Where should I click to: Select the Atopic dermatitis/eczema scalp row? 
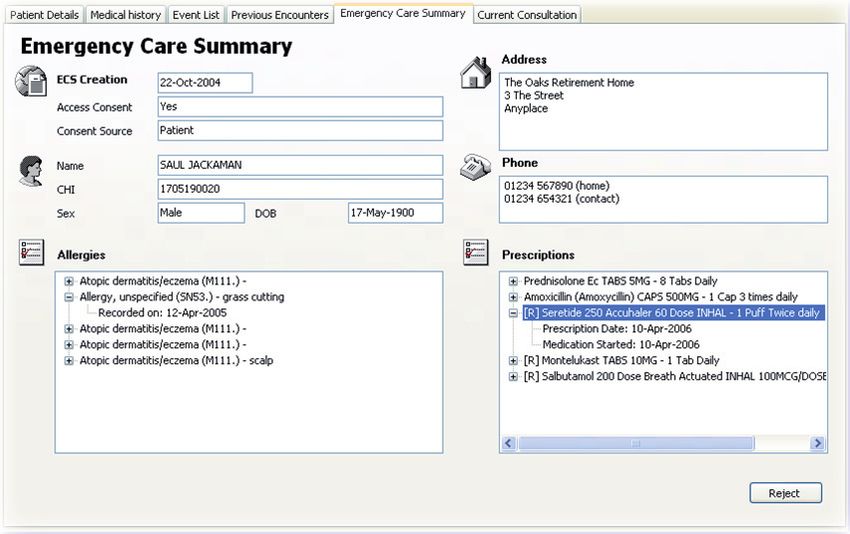176,361
